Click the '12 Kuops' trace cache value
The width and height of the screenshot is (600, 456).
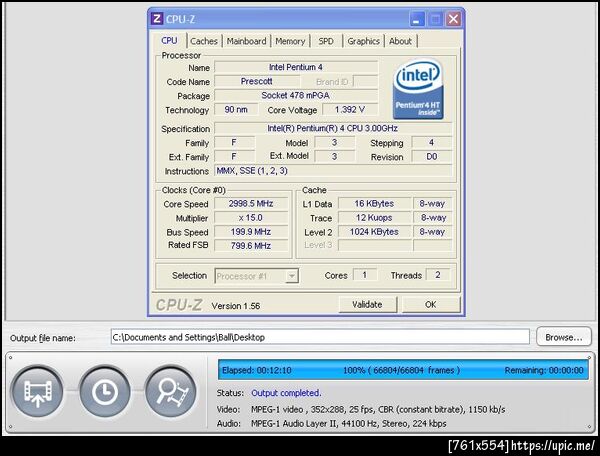pos(374,218)
